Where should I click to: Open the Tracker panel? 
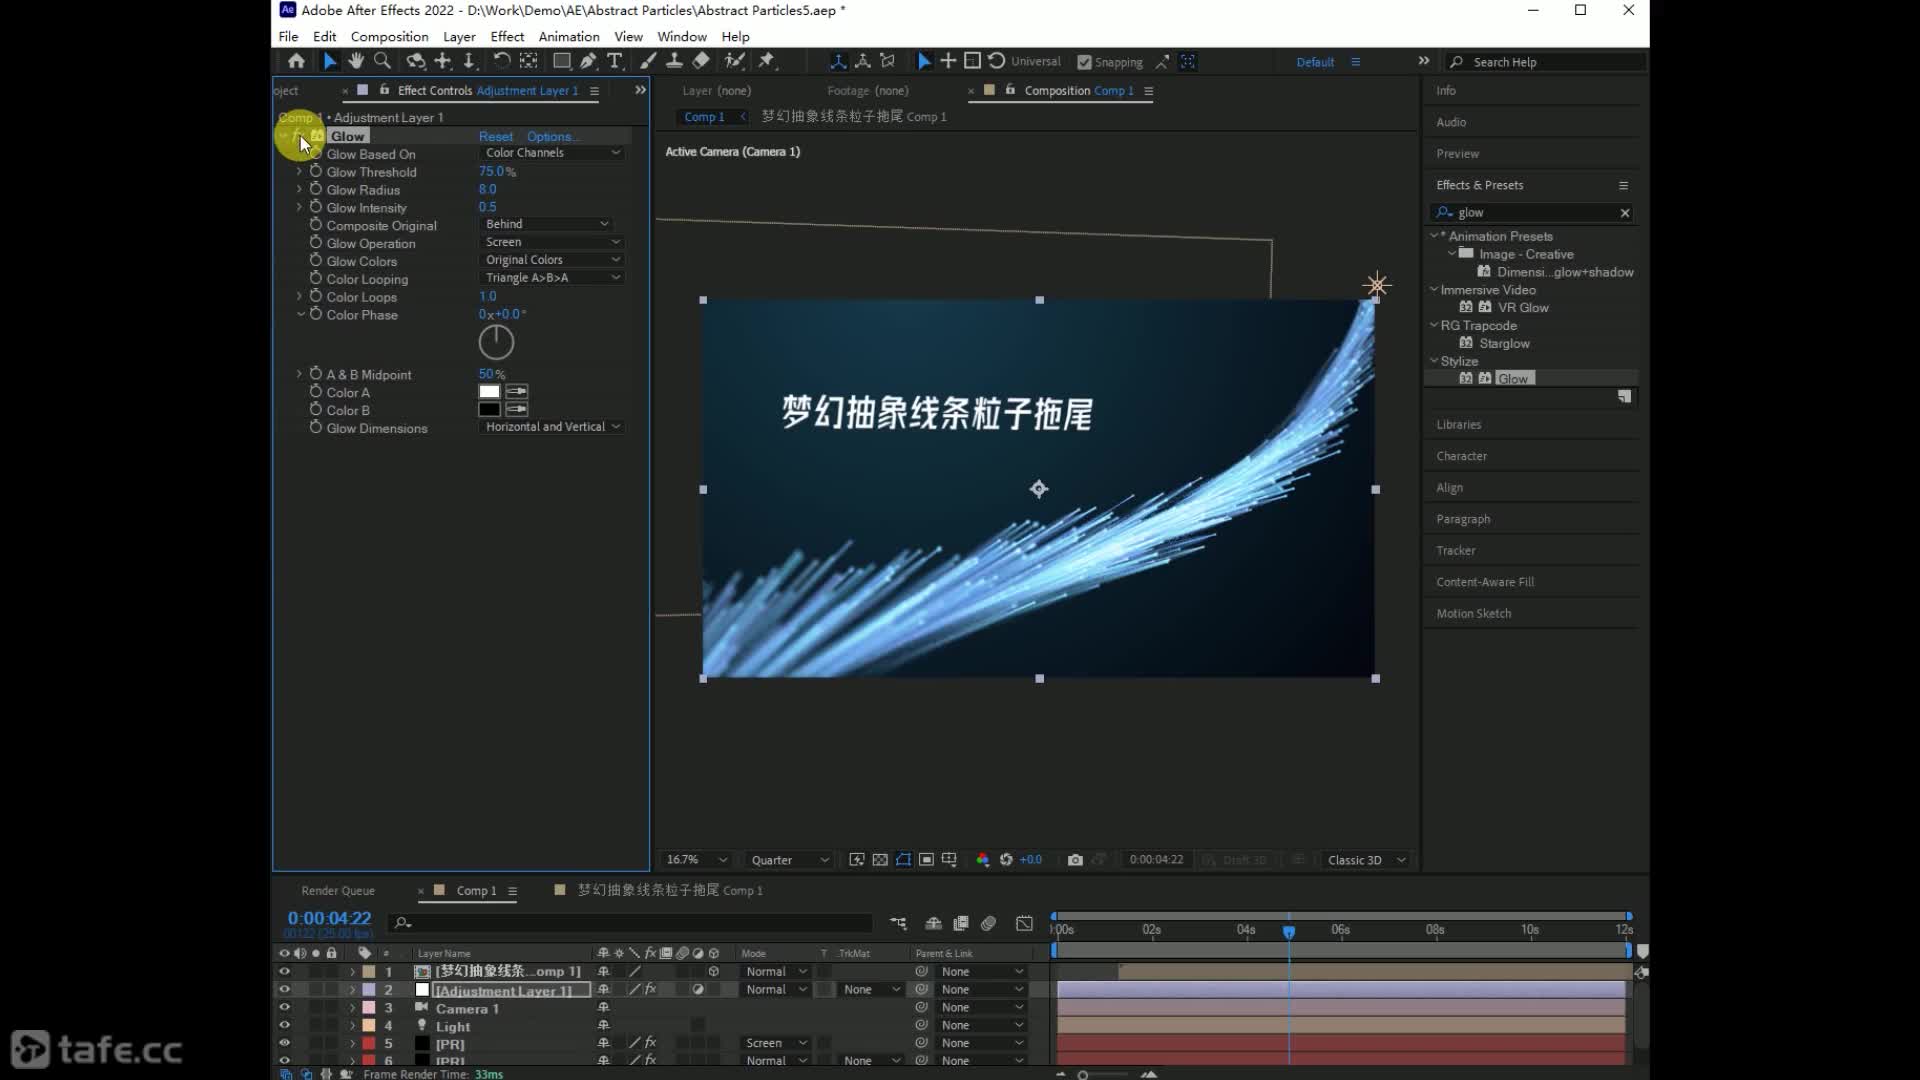(1455, 551)
